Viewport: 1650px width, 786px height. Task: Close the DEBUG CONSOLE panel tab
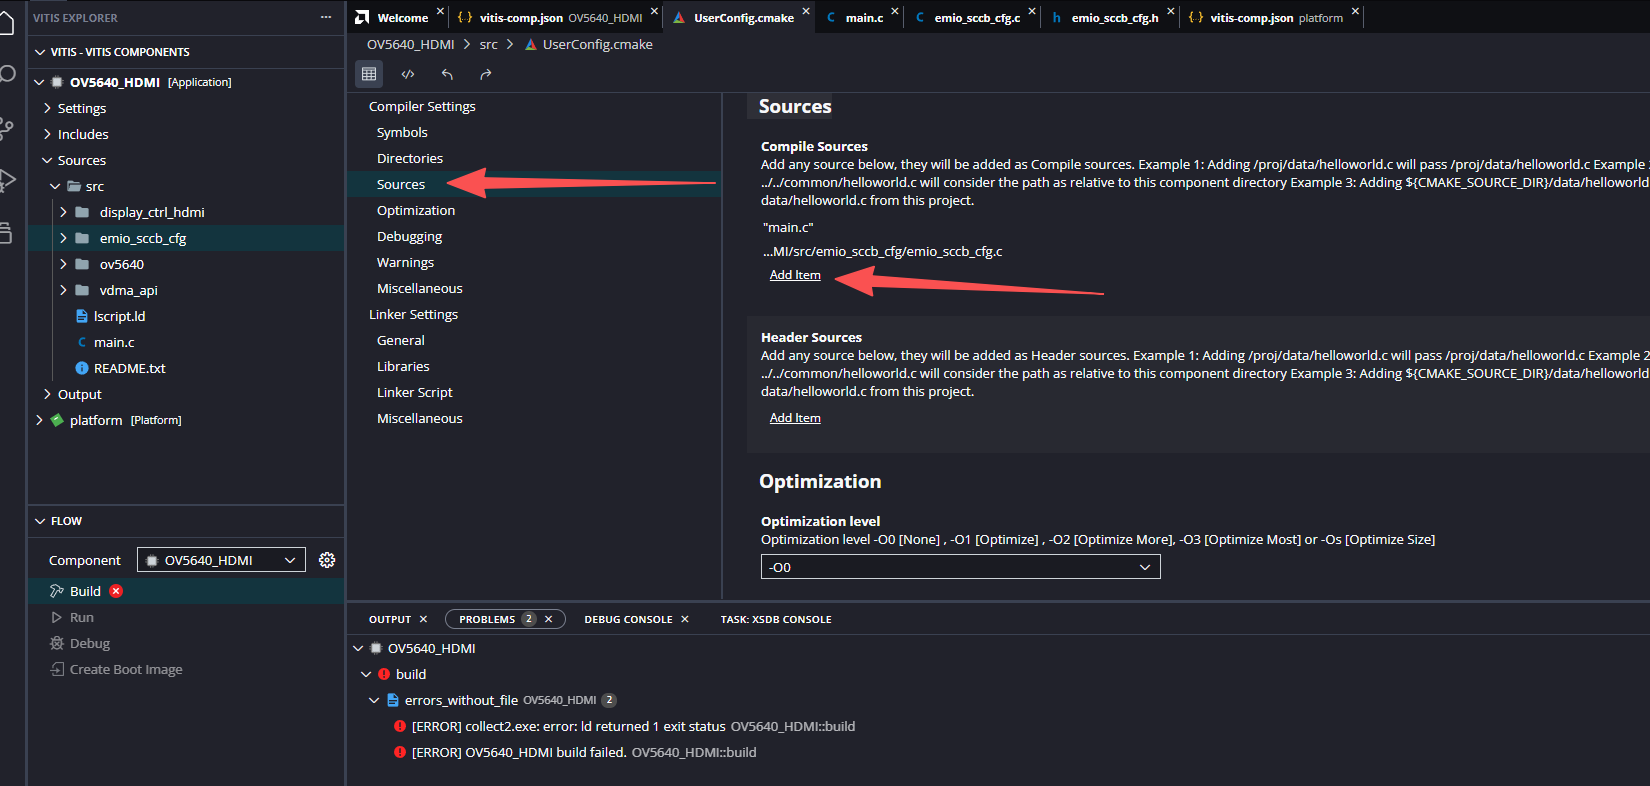point(685,619)
